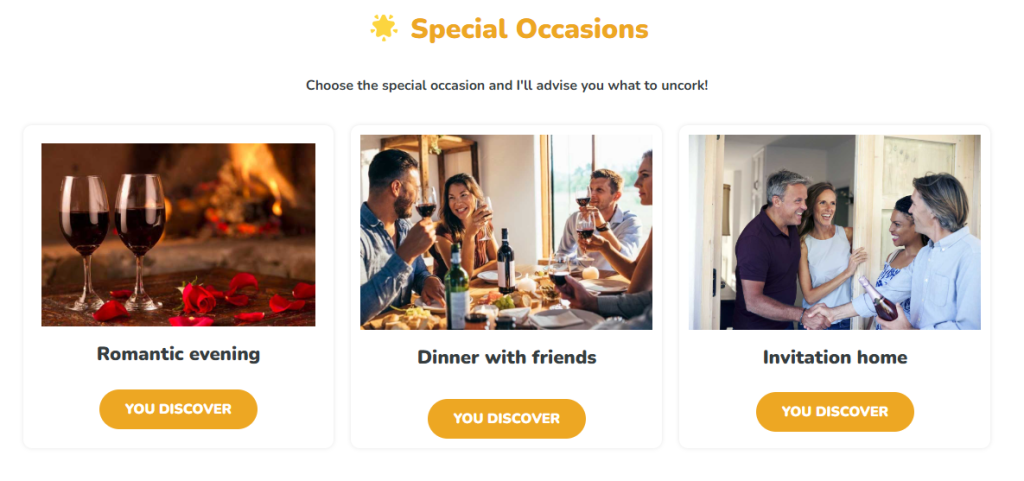Select the Dinner with friends title
This screenshot has width=1024, height=481.
506,357
